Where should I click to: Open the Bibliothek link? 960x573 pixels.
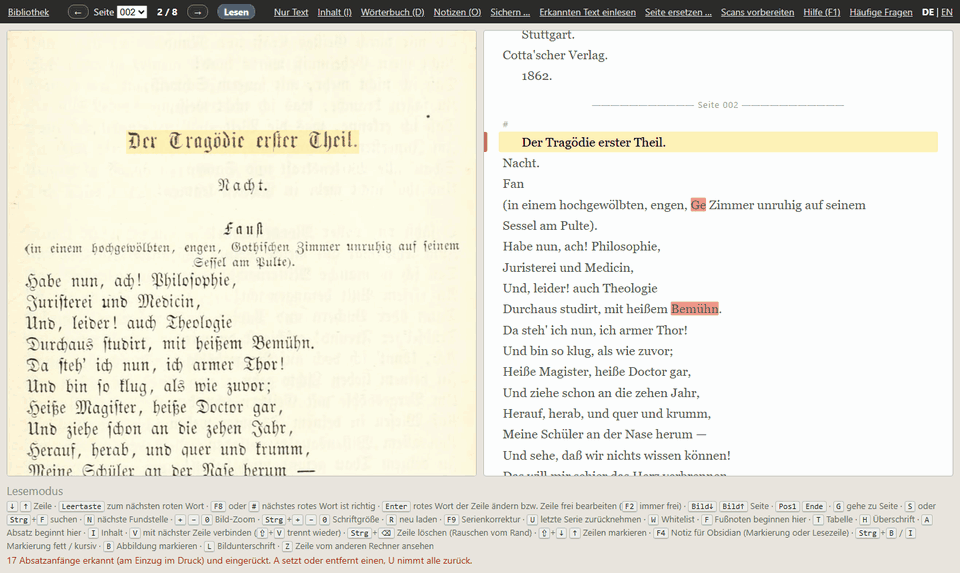pos(28,12)
